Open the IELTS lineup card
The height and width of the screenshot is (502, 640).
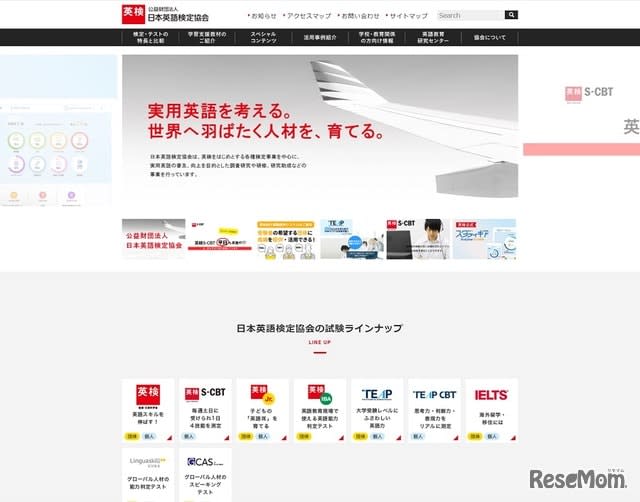[x=492, y=411]
